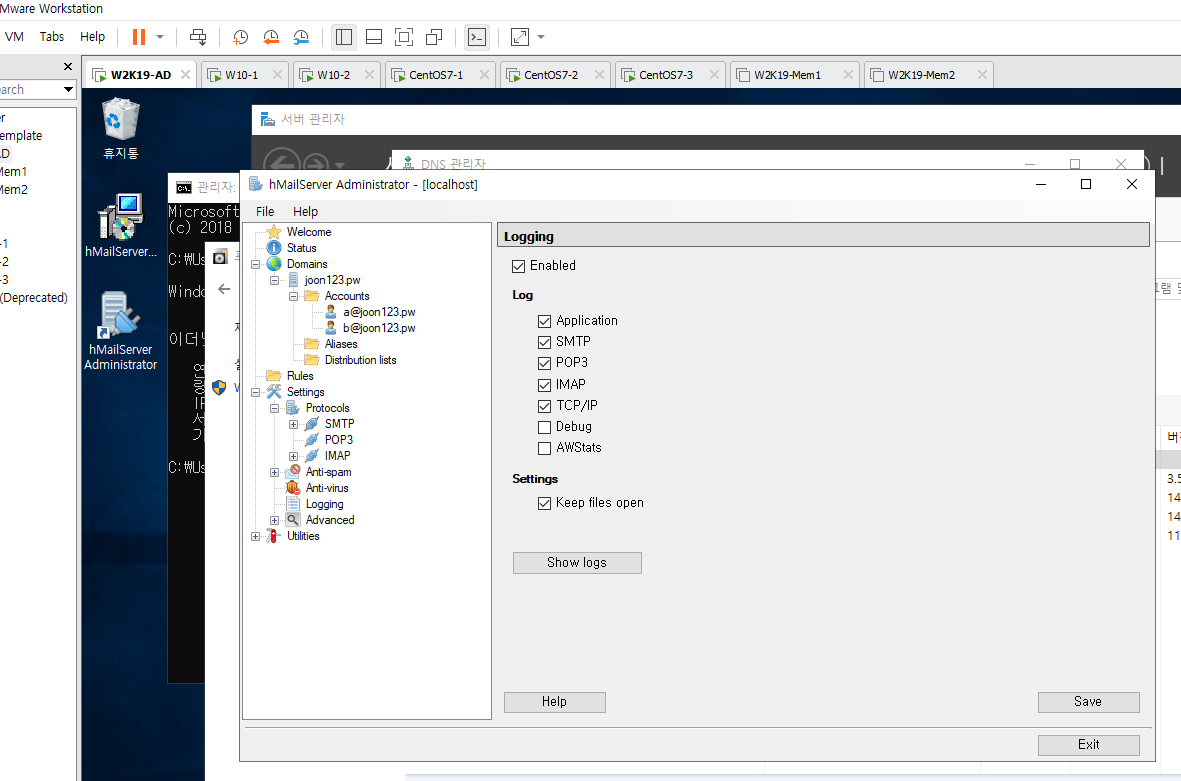Collapse the Accounts folder node
This screenshot has height=781, width=1181.
tap(293, 296)
